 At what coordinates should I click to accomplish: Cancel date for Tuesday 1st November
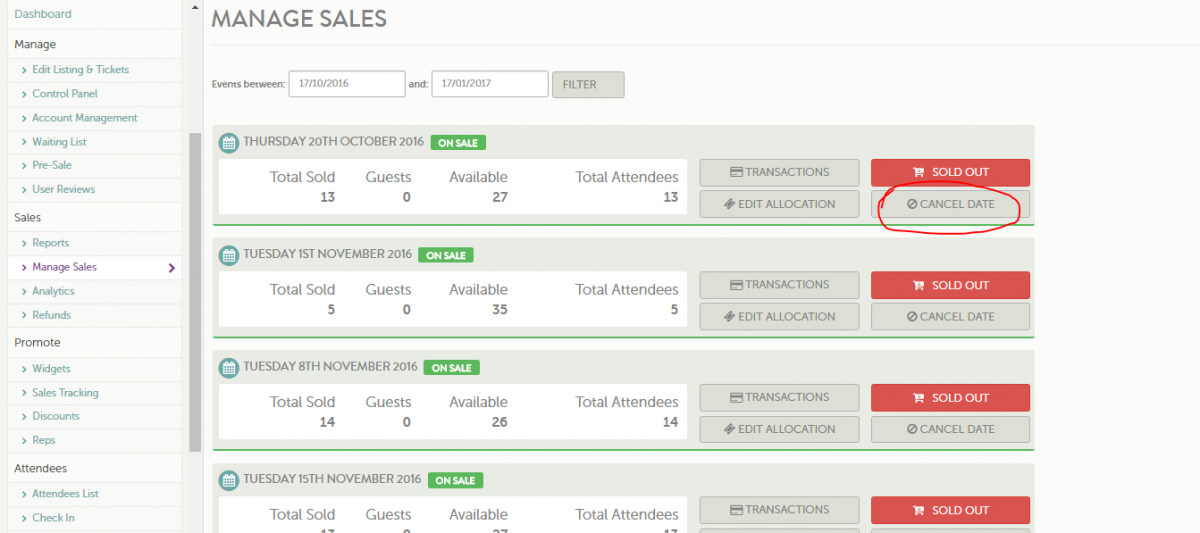tap(950, 317)
